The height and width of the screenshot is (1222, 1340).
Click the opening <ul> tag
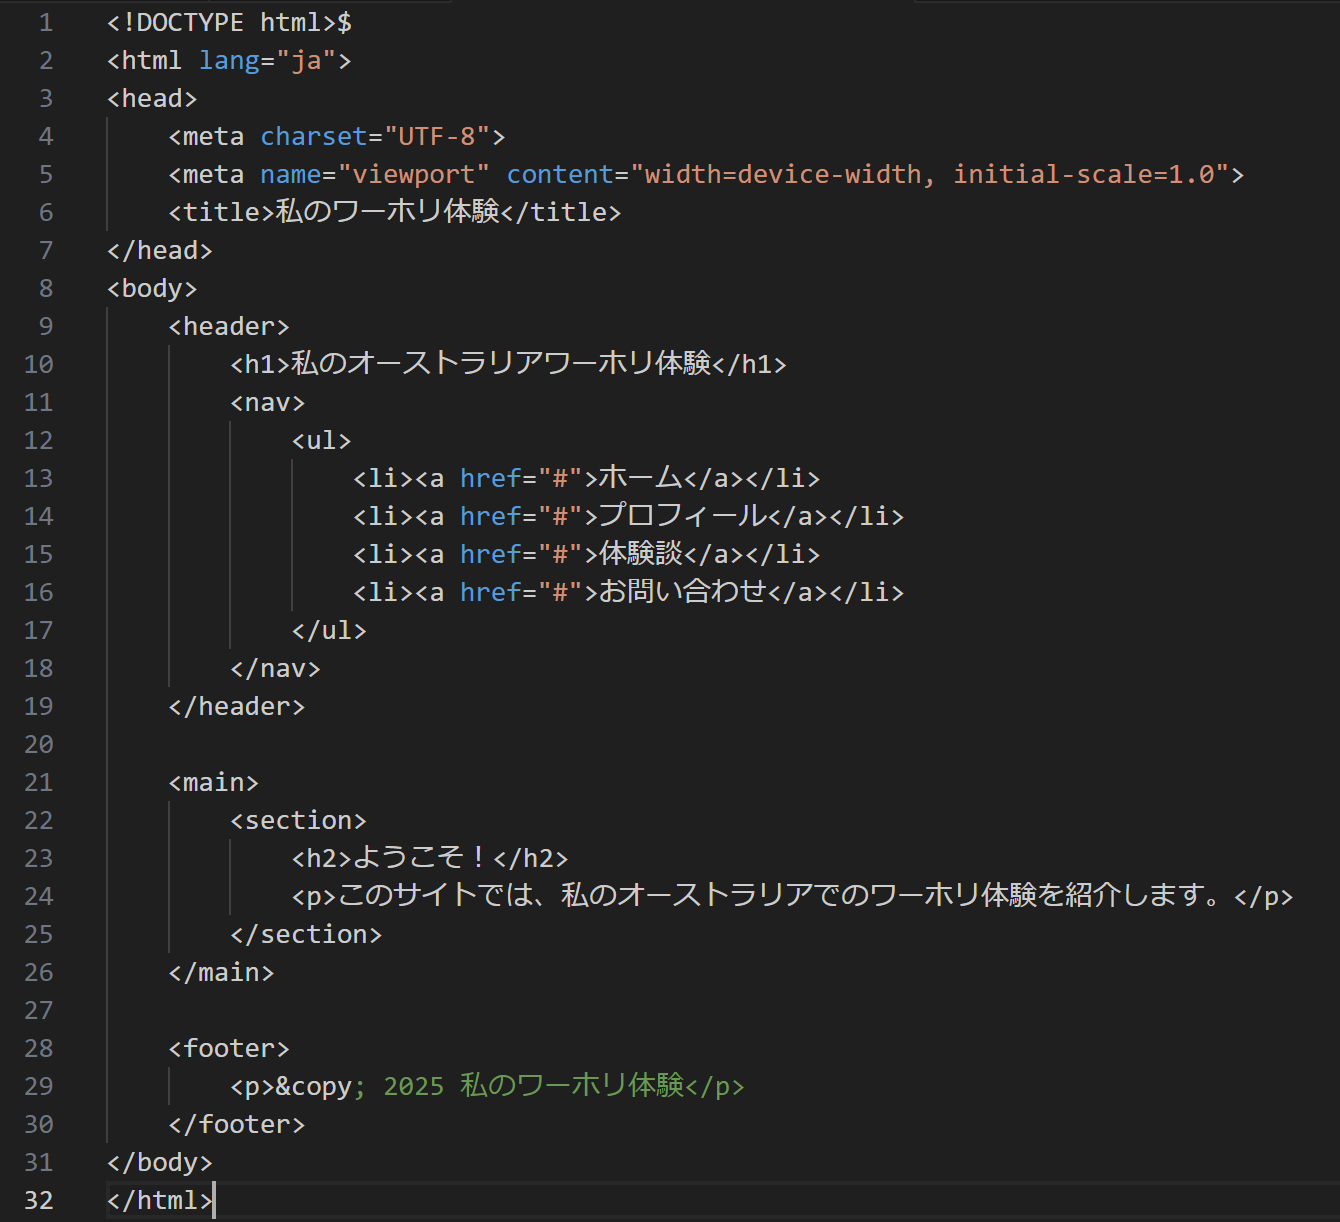(321, 440)
